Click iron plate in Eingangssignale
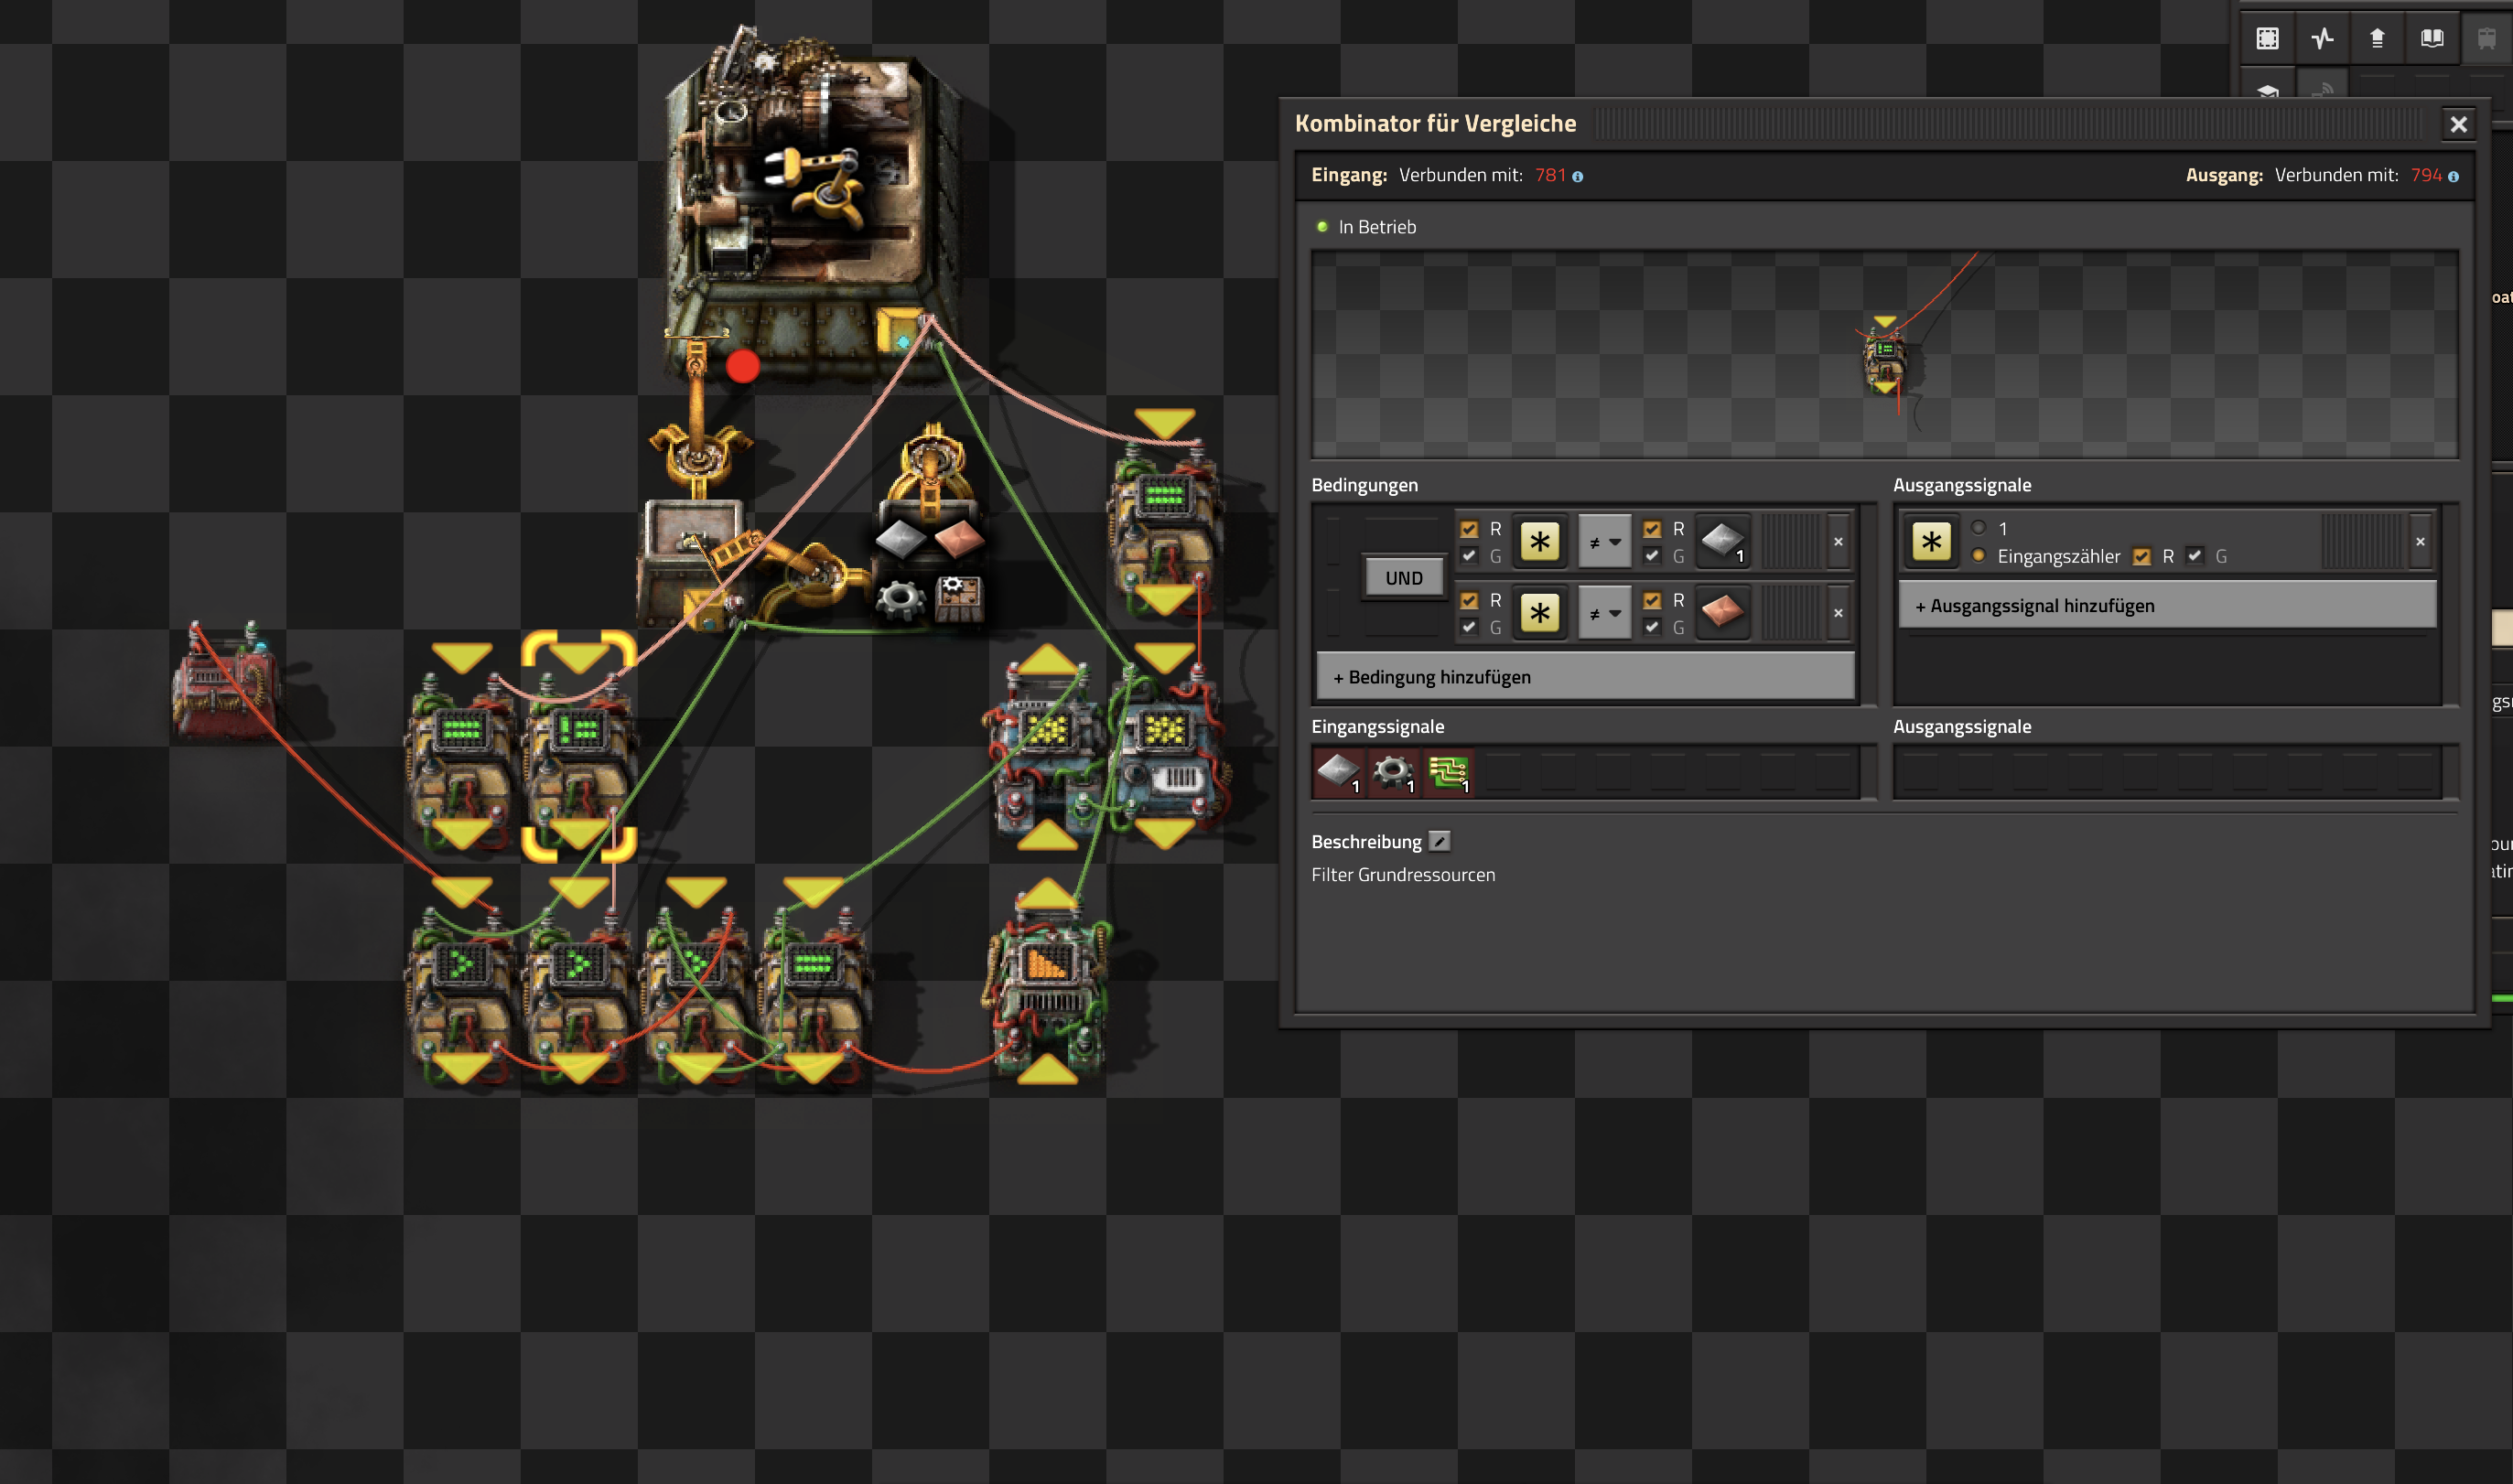The height and width of the screenshot is (1484, 2513). [x=1338, y=772]
